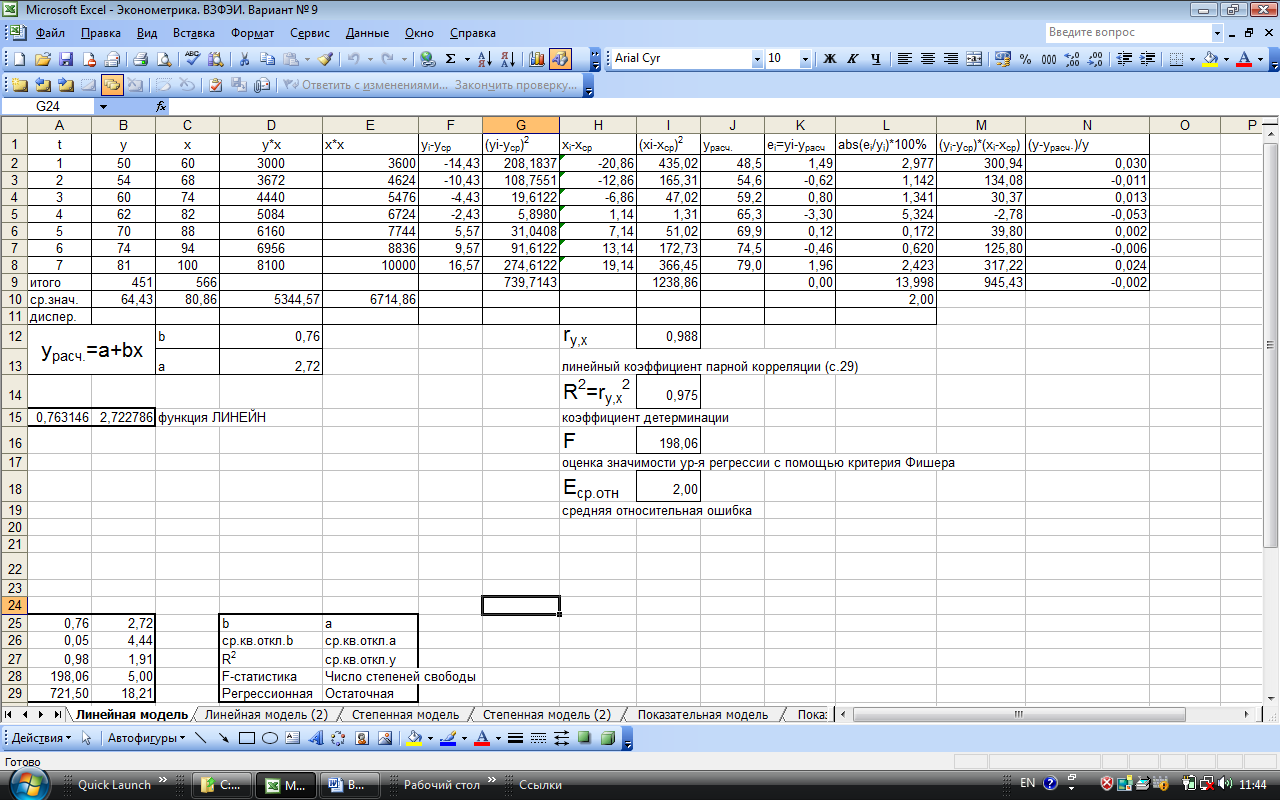Toggle highlighted Show All Comments button
Image resolution: width=1280 pixels, height=800 pixels.
pyautogui.click(x=111, y=85)
